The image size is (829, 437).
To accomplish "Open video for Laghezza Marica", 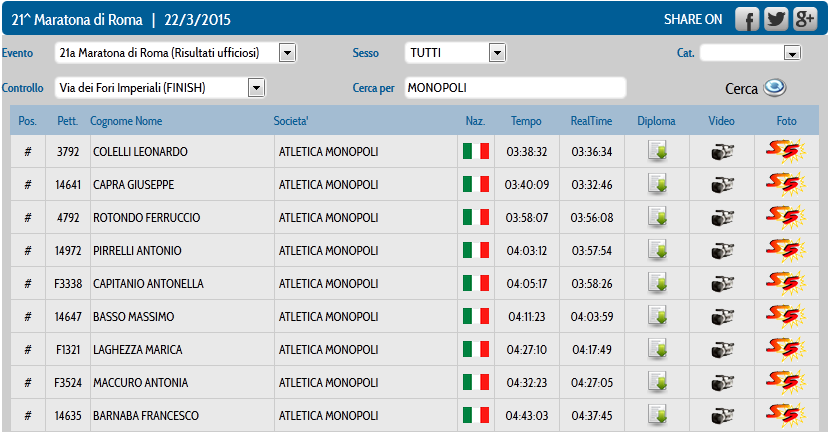I will tap(722, 349).
